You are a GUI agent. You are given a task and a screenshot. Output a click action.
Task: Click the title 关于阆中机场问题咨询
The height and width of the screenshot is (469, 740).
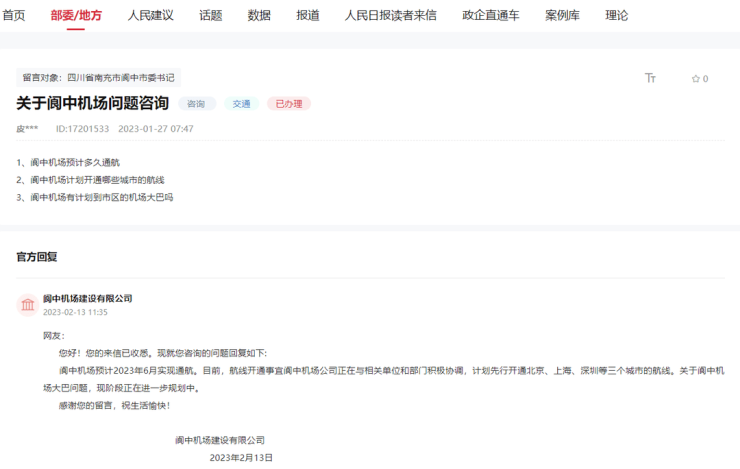pos(92,104)
